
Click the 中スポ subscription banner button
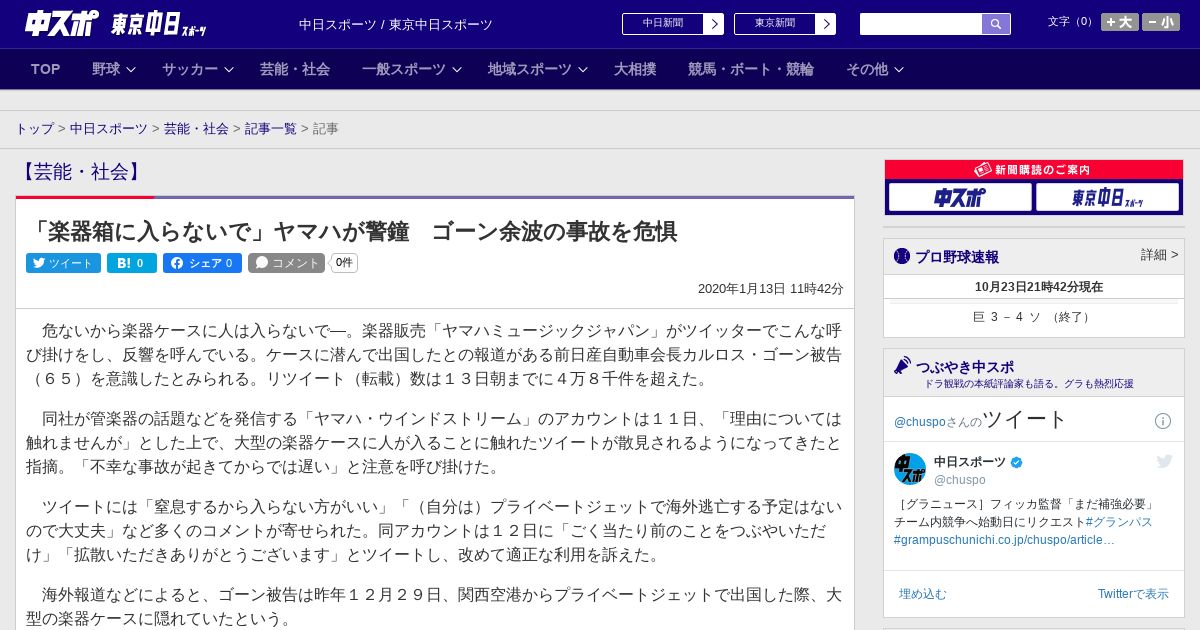[x=960, y=197]
